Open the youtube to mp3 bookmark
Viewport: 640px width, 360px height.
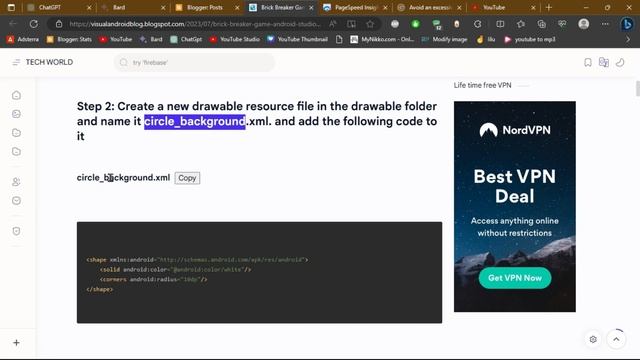pyautogui.click(x=530, y=39)
